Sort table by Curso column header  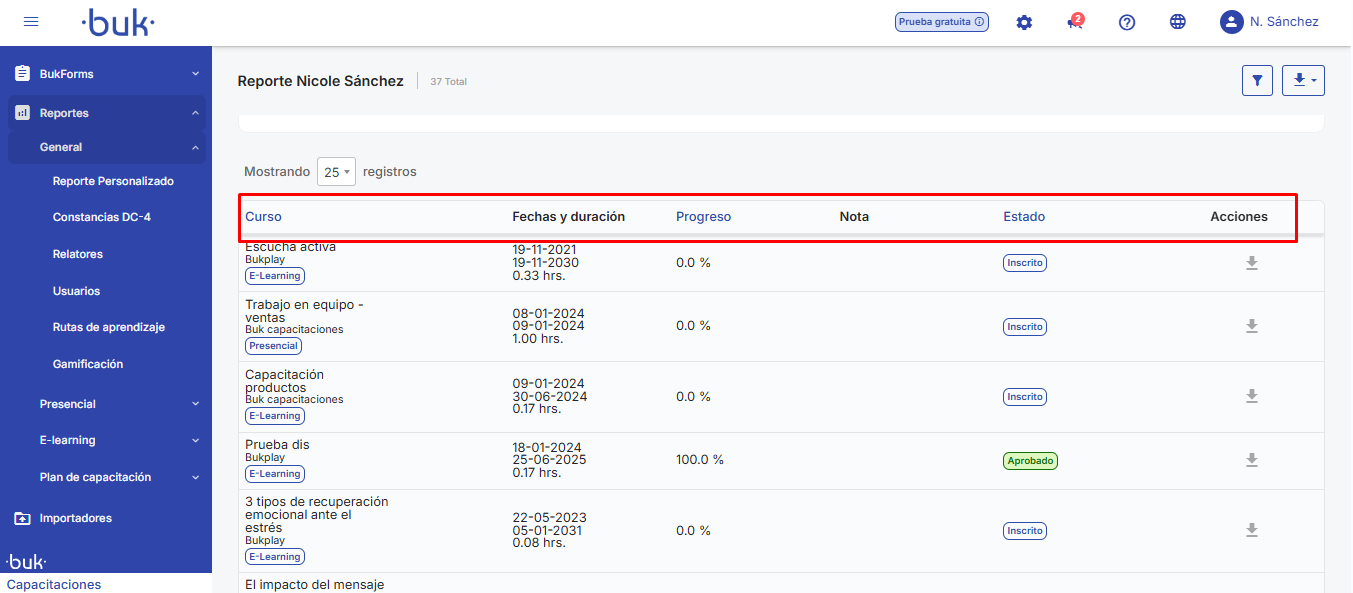(x=263, y=217)
